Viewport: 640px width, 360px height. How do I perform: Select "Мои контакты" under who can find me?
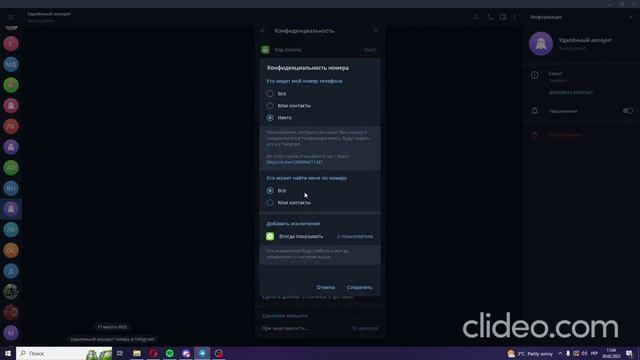[289, 202]
